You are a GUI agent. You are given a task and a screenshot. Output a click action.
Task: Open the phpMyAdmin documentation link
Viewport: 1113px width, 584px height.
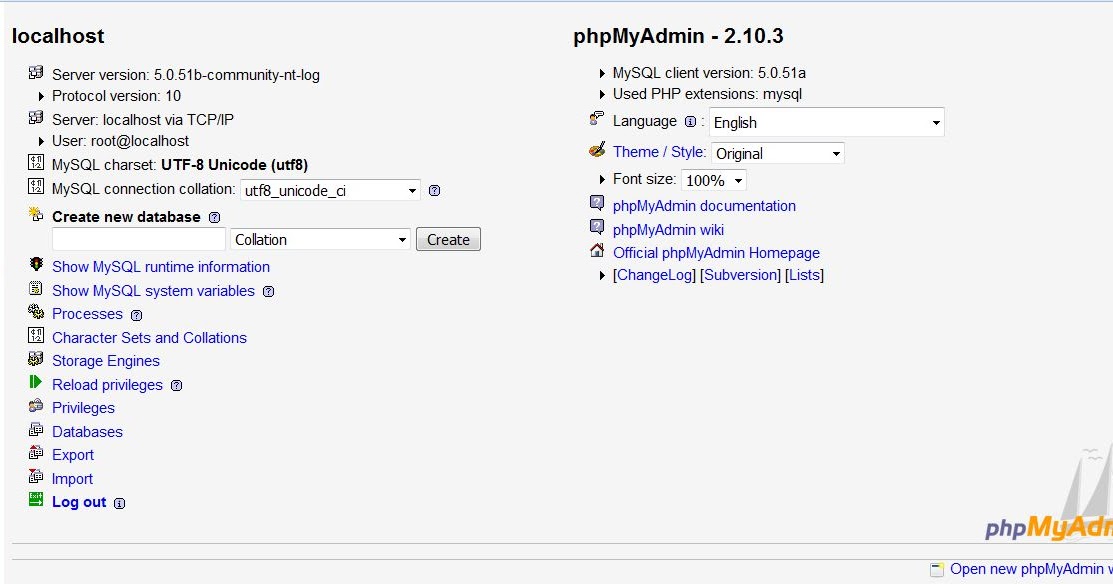click(704, 206)
